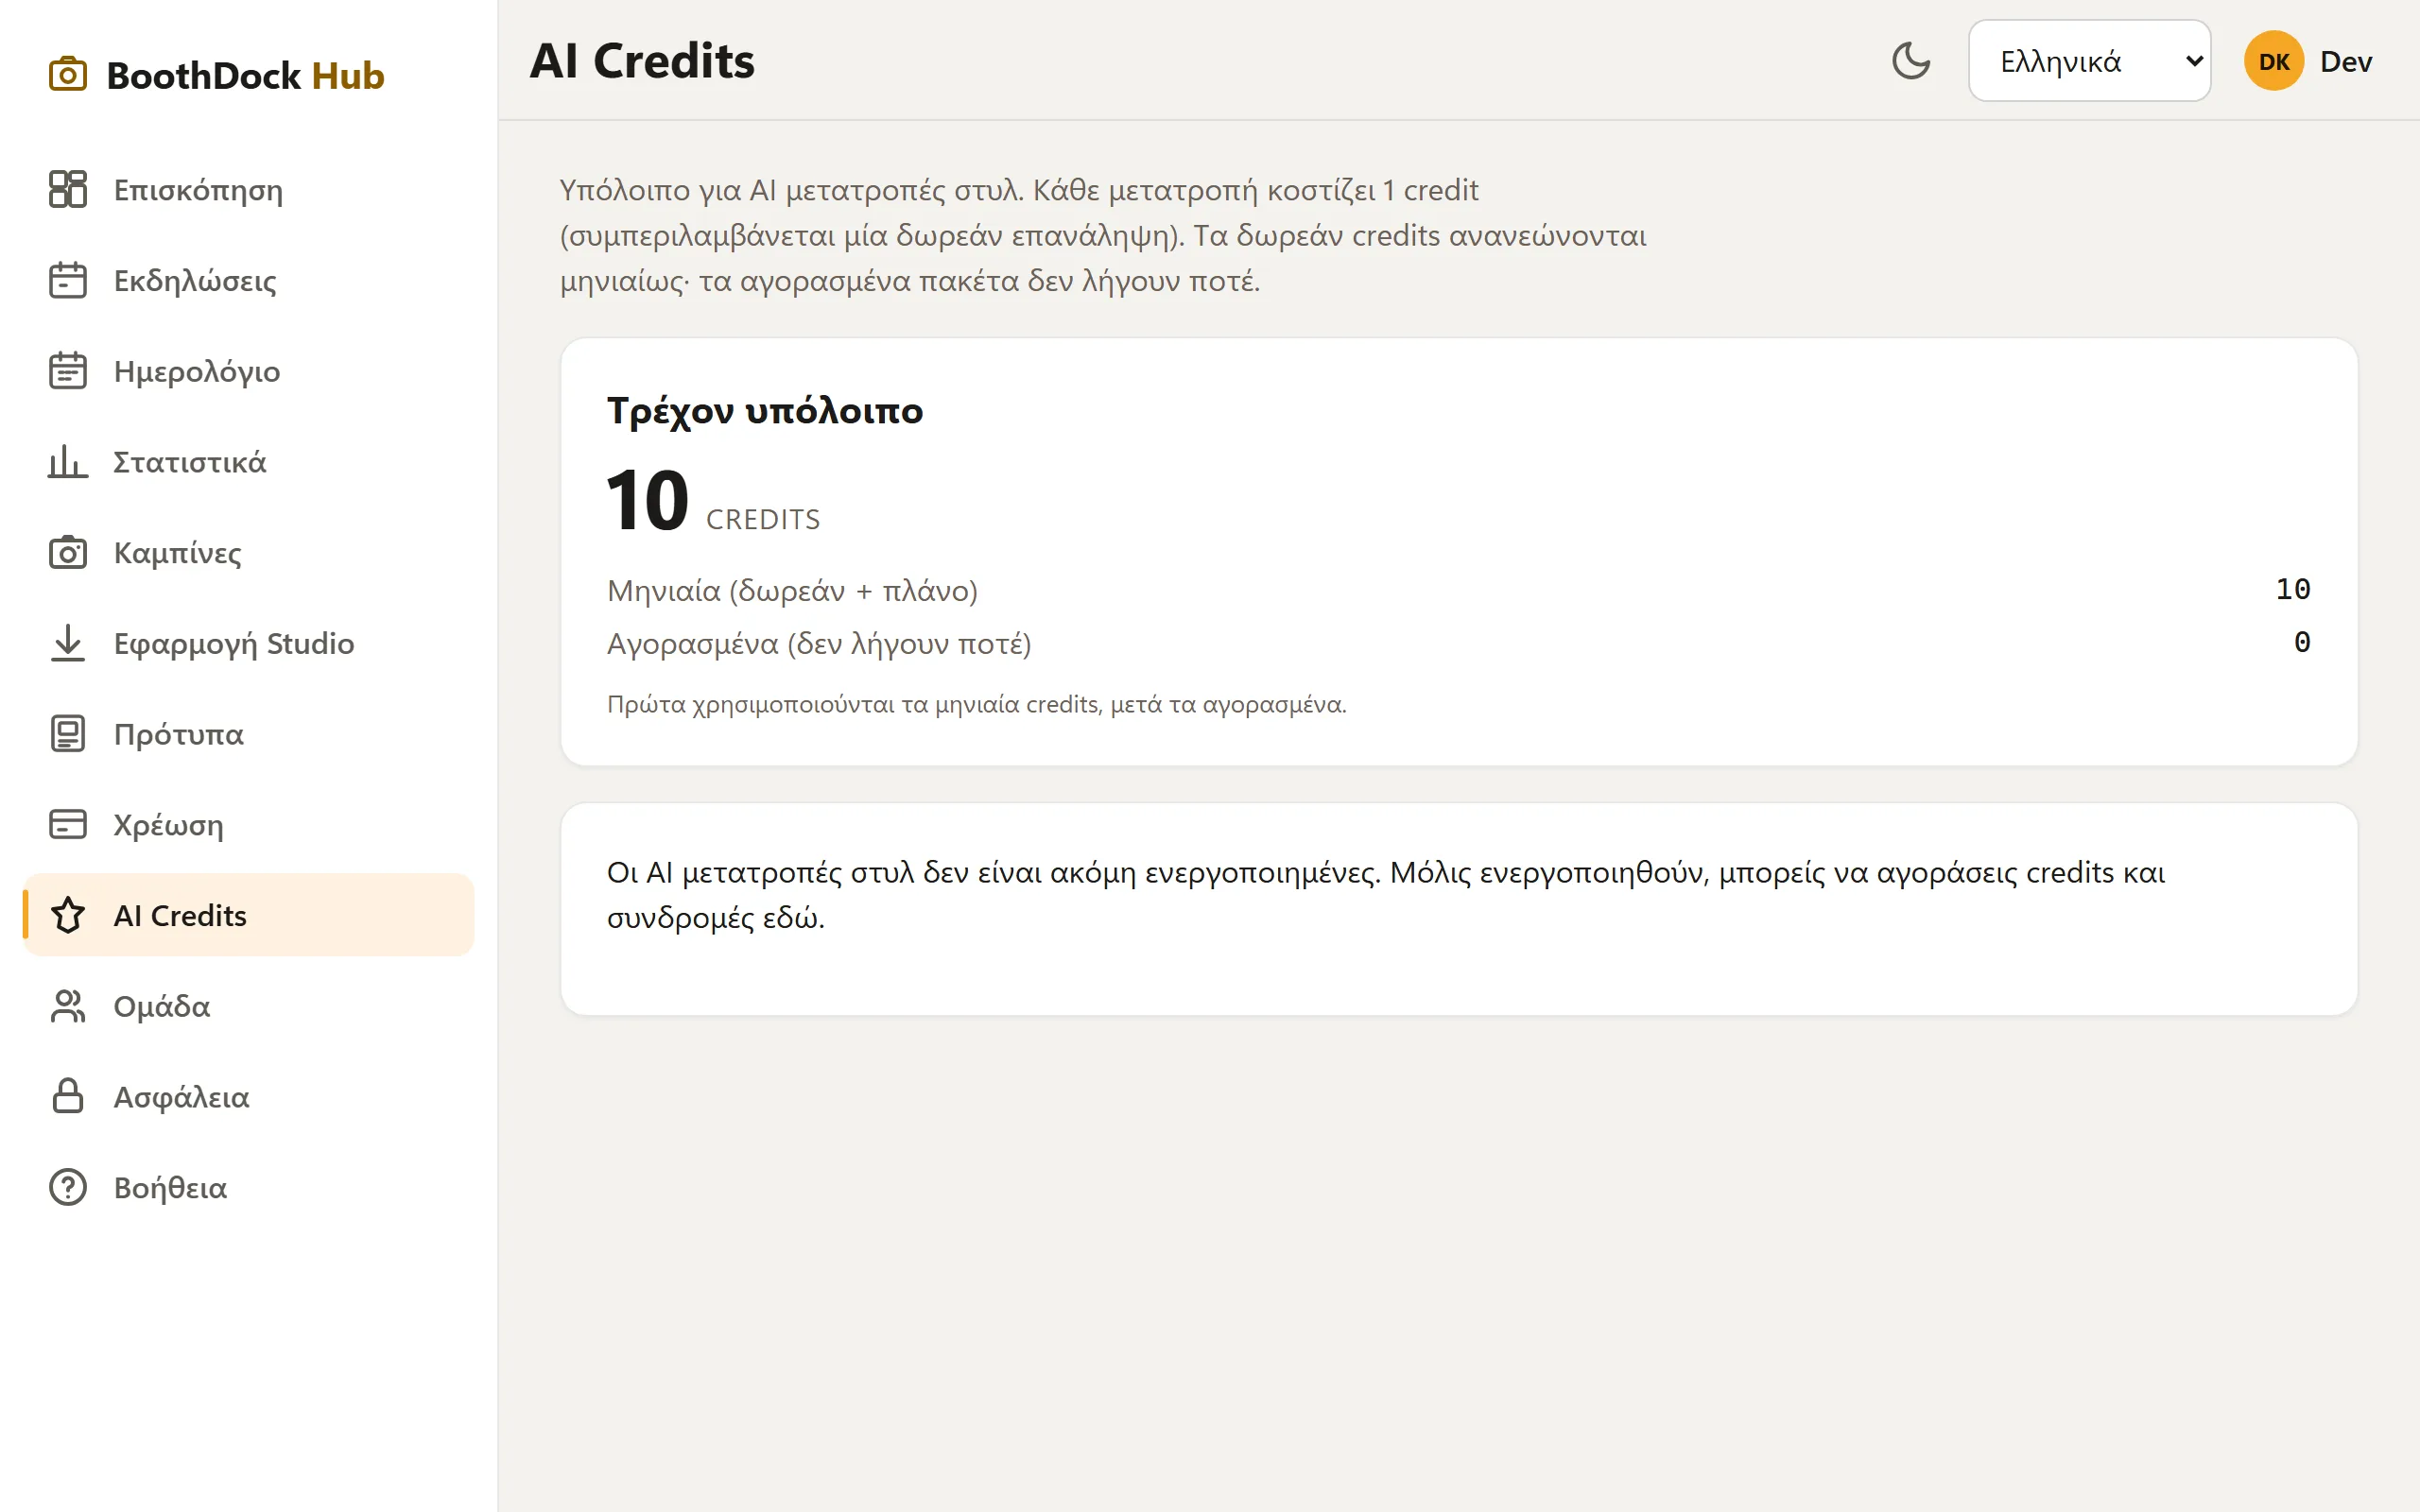Navigate to Ημερολόγιο
Viewport: 2420px width, 1512px height.
(x=248, y=371)
